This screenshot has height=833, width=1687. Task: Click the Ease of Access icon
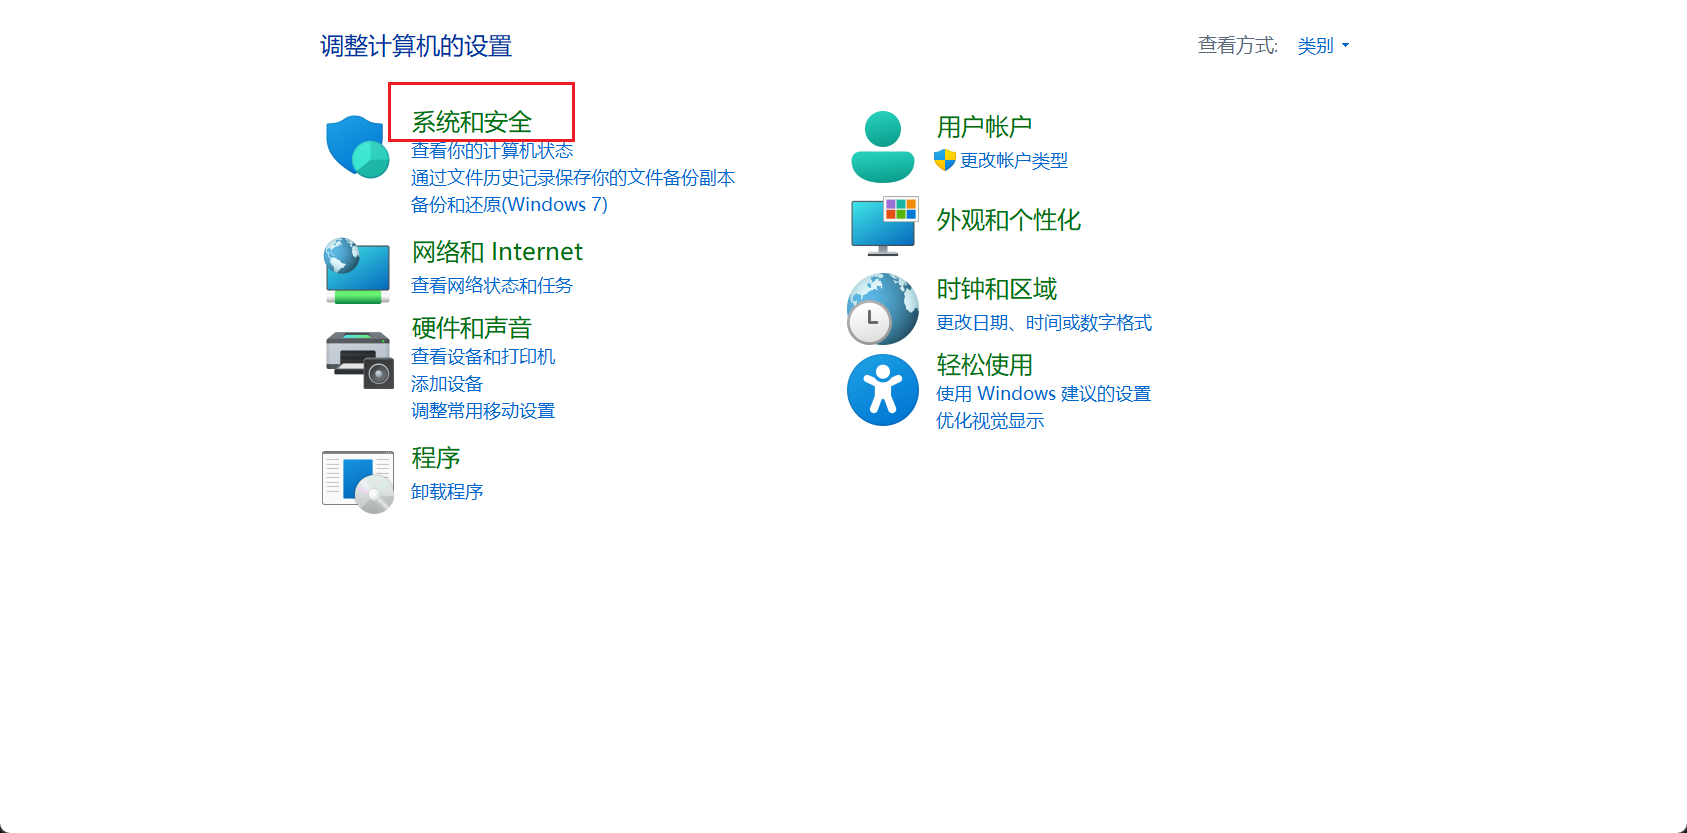click(x=883, y=390)
